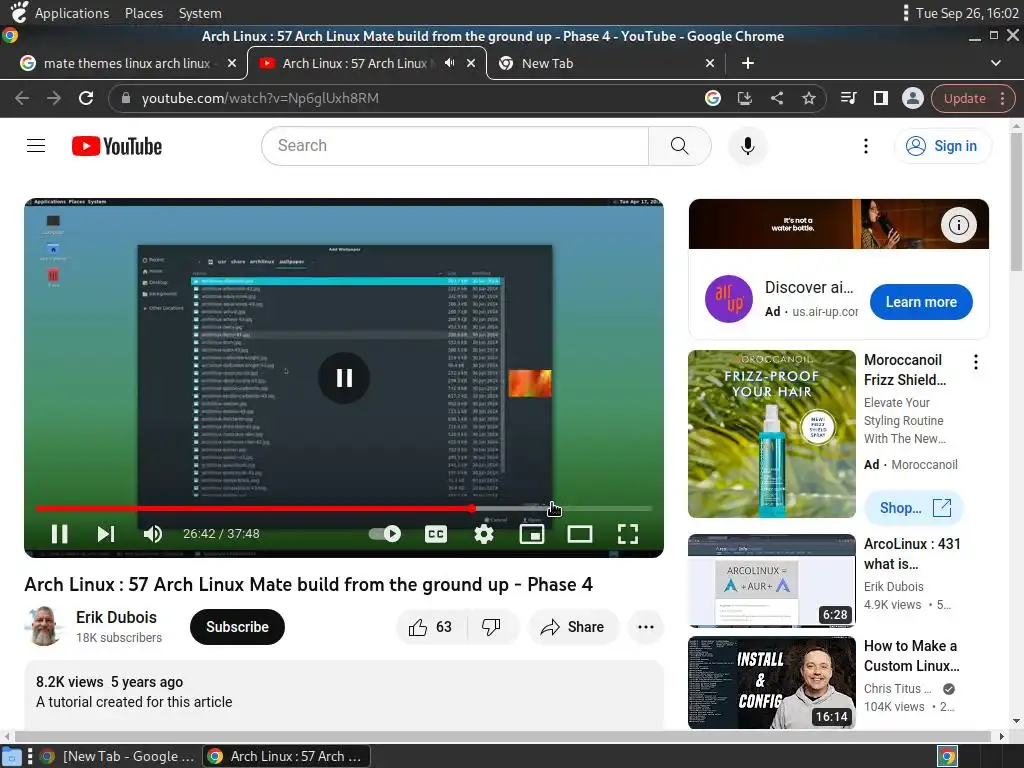Open video settings gear
This screenshot has height=768, width=1024.
tap(484, 534)
